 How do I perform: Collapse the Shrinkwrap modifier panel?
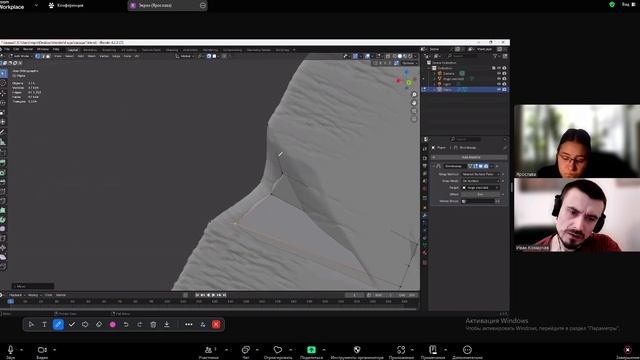point(433,166)
